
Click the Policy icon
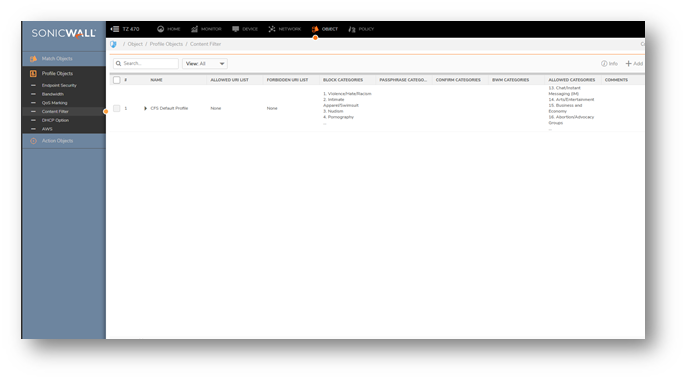click(352, 29)
